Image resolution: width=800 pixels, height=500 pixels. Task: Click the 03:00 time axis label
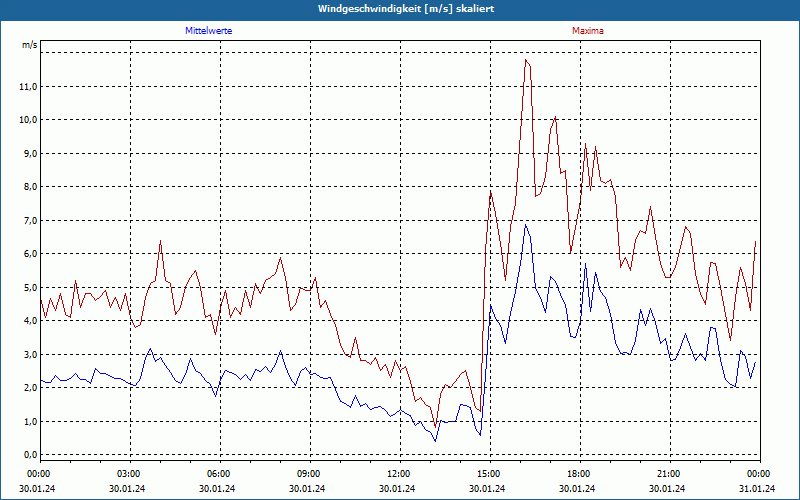click(130, 474)
